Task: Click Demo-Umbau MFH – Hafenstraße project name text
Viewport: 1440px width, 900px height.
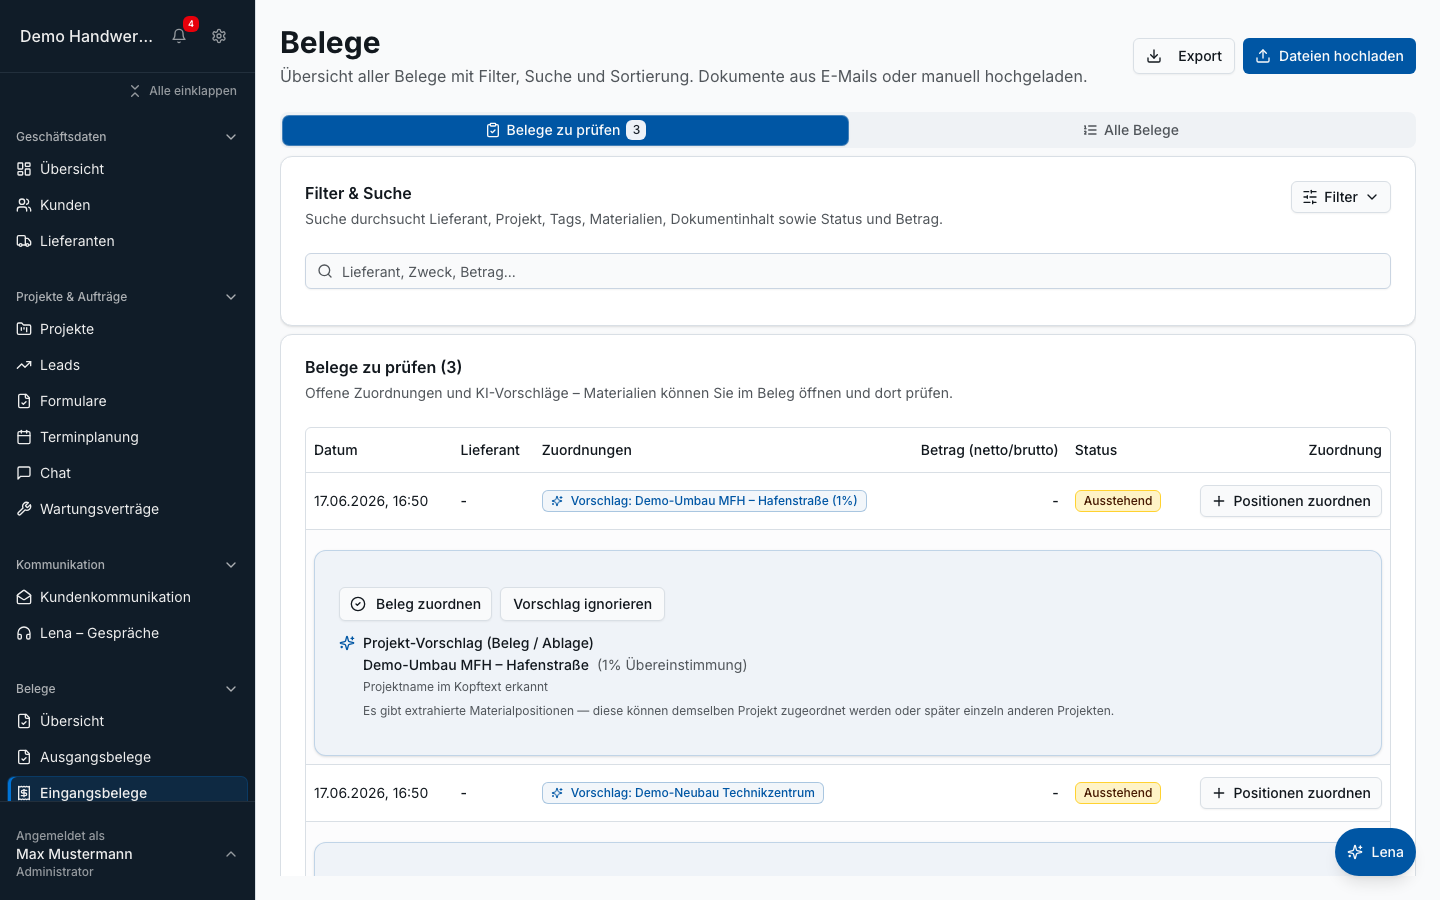Action: (x=476, y=665)
